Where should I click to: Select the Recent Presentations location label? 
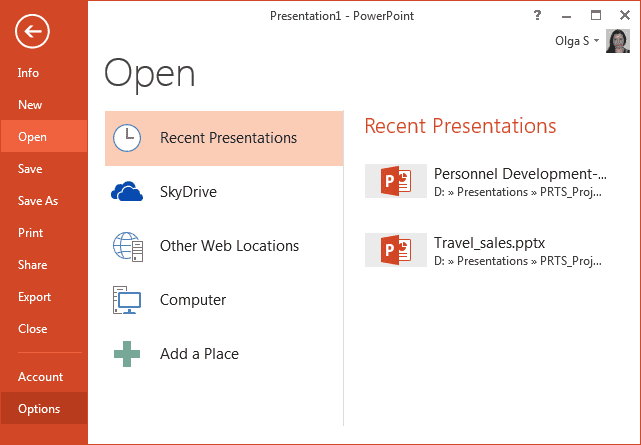click(x=229, y=138)
